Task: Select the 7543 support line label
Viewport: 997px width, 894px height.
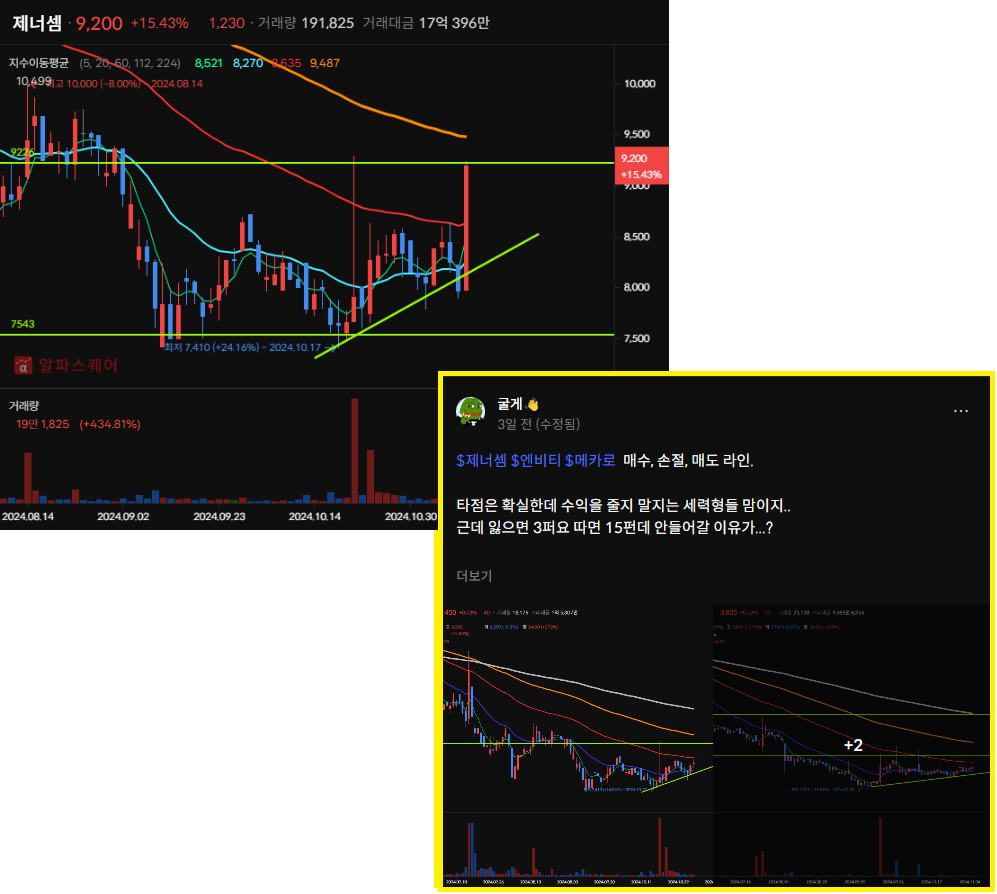Action: coord(22,324)
